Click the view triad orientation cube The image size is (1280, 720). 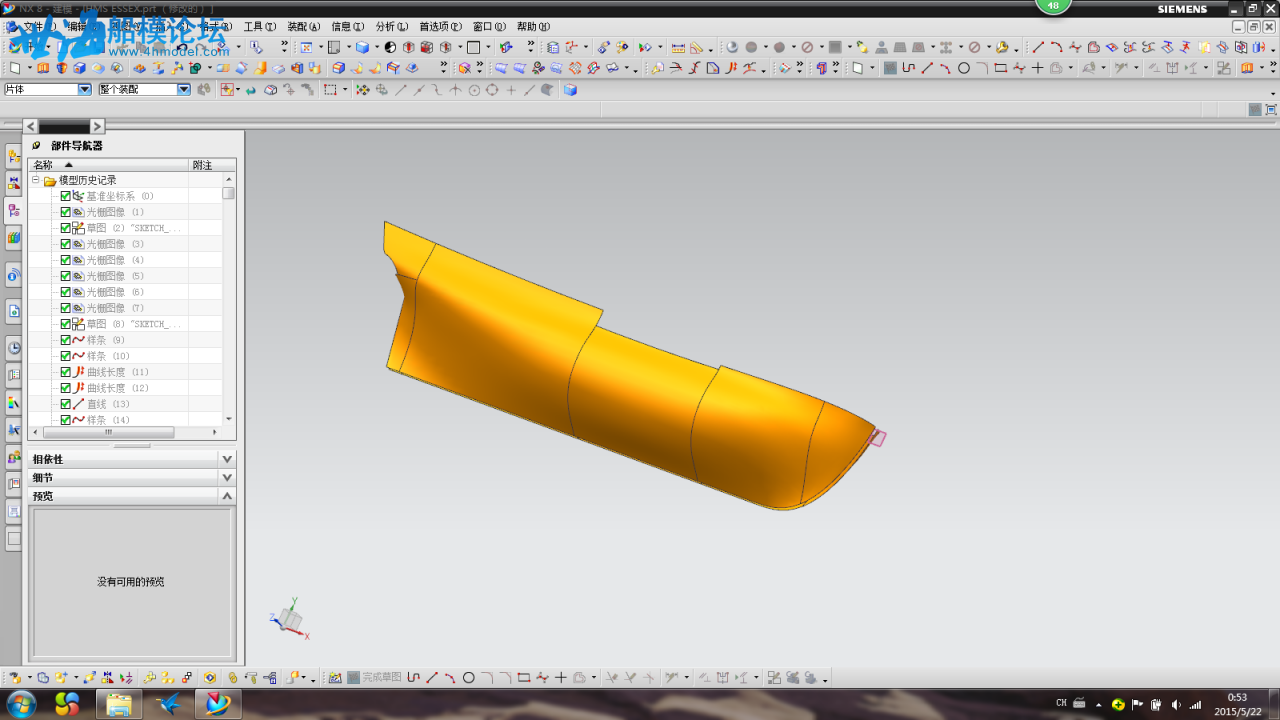pyautogui.click(x=290, y=620)
